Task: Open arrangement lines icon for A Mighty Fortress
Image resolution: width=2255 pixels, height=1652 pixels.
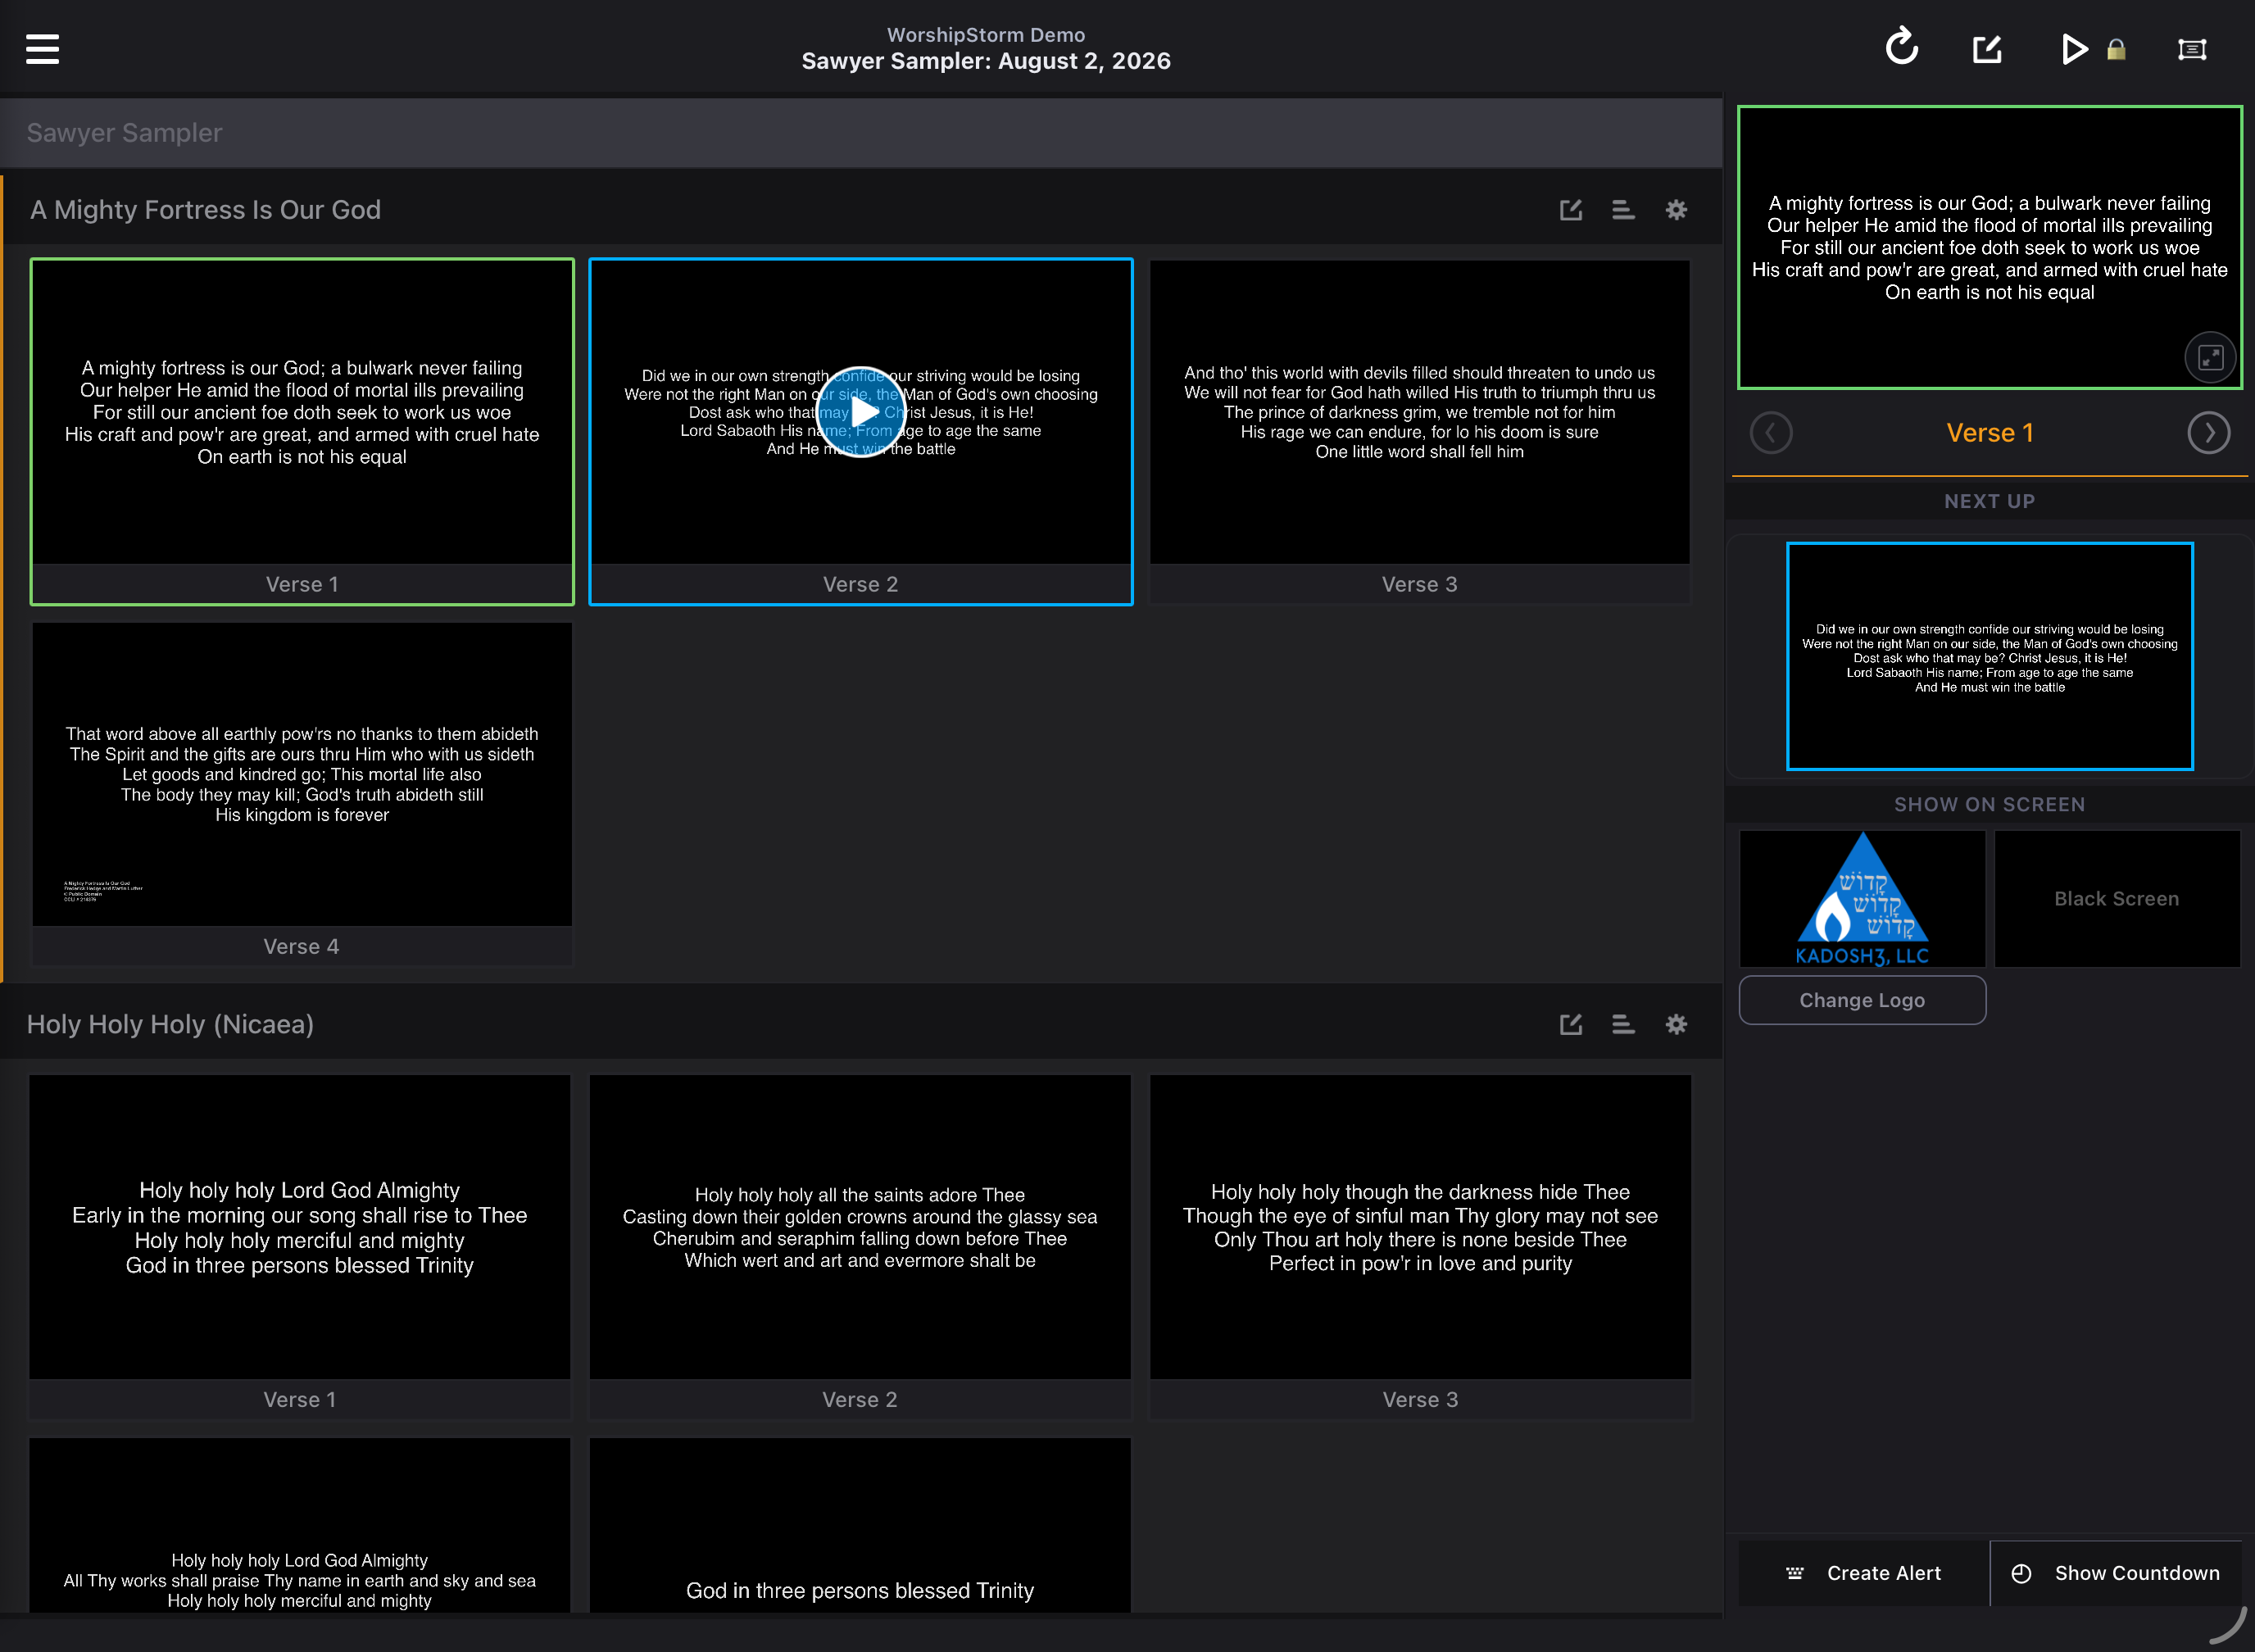Action: point(1623,210)
